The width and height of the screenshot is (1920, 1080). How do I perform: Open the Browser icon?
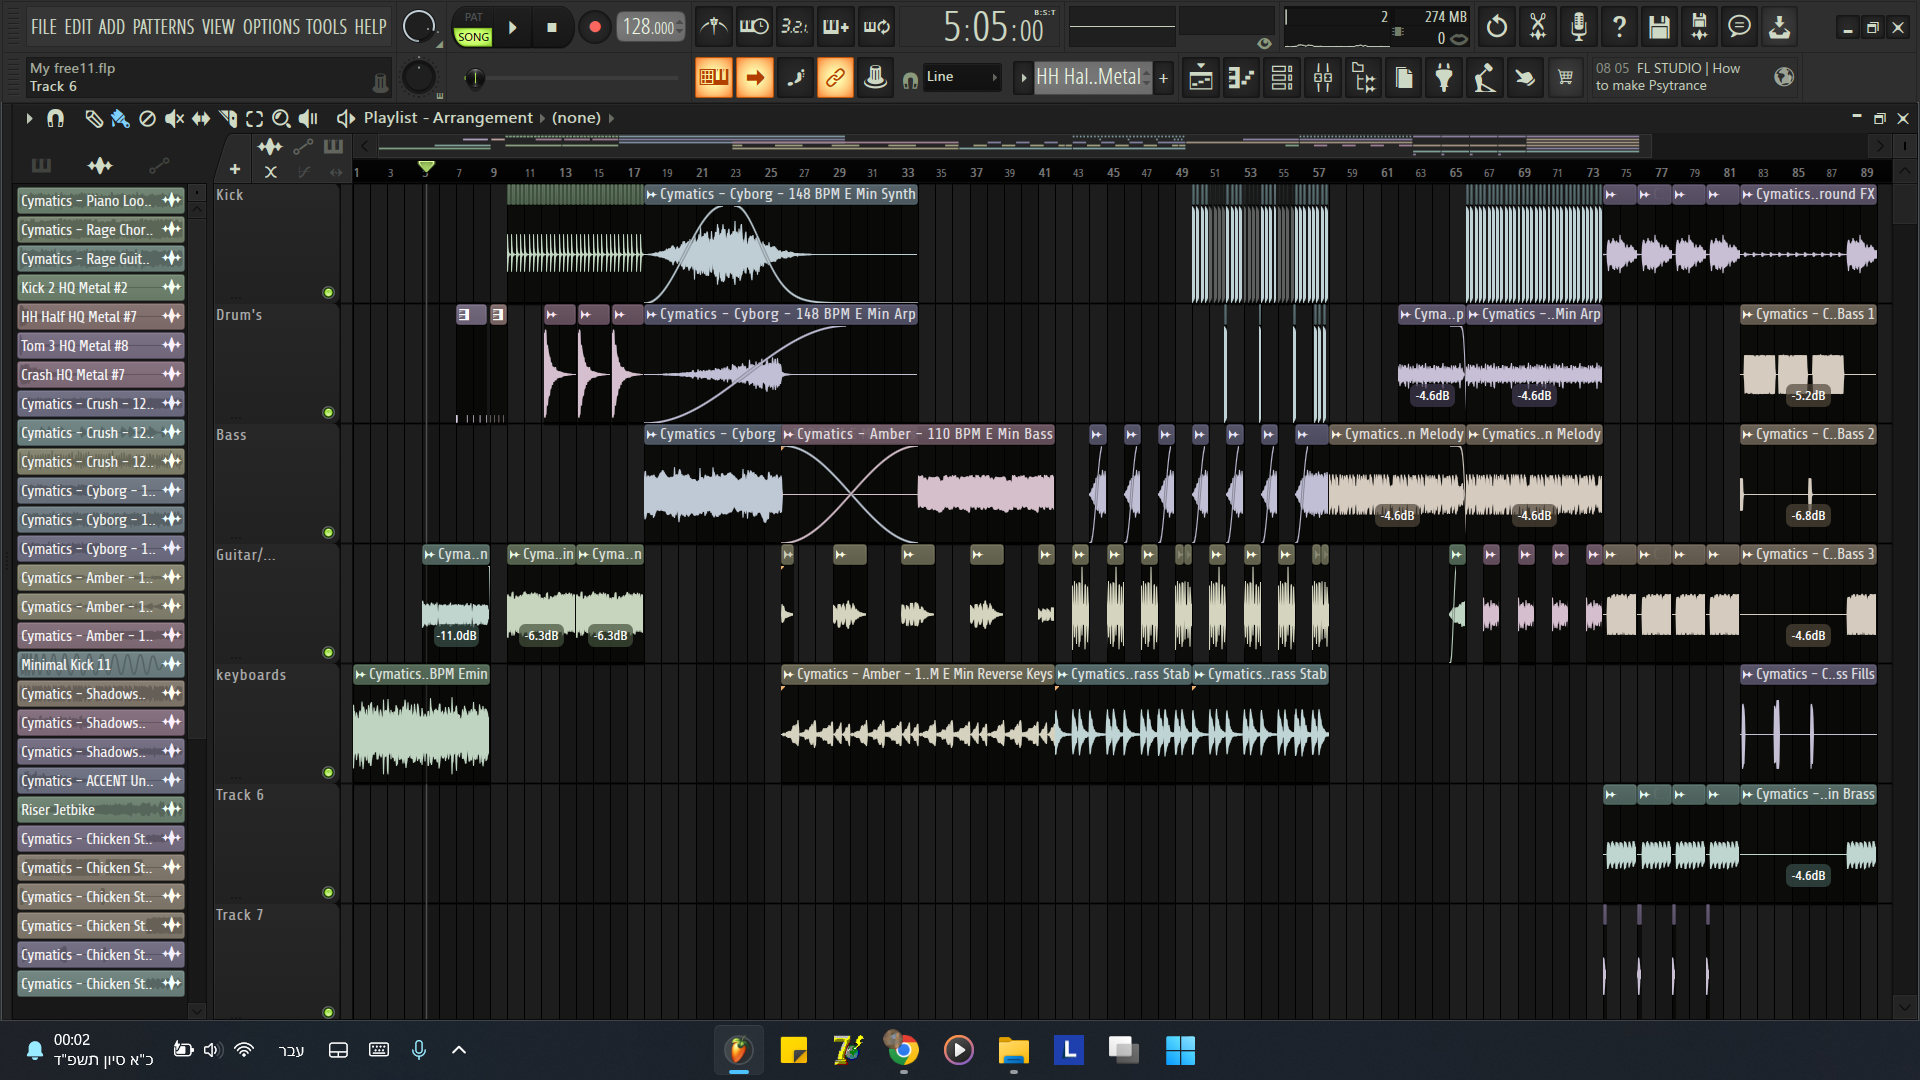click(x=1363, y=77)
